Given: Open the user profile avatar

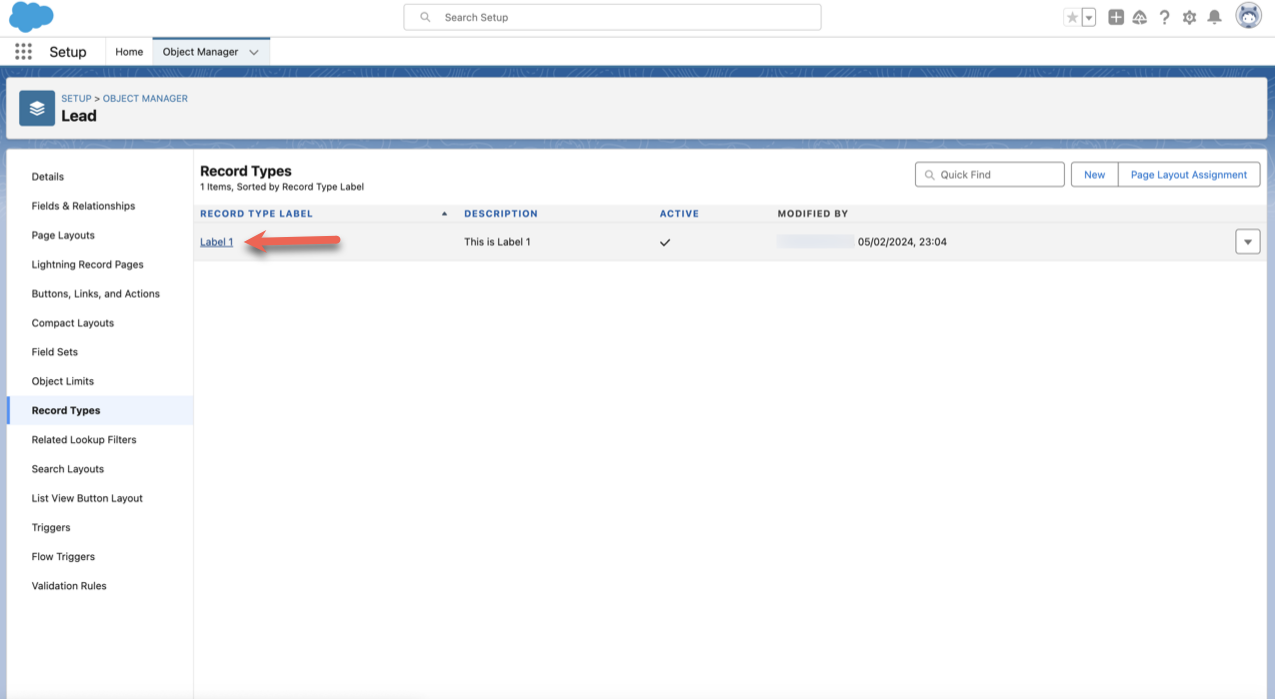Looking at the screenshot, I should pyautogui.click(x=1248, y=16).
